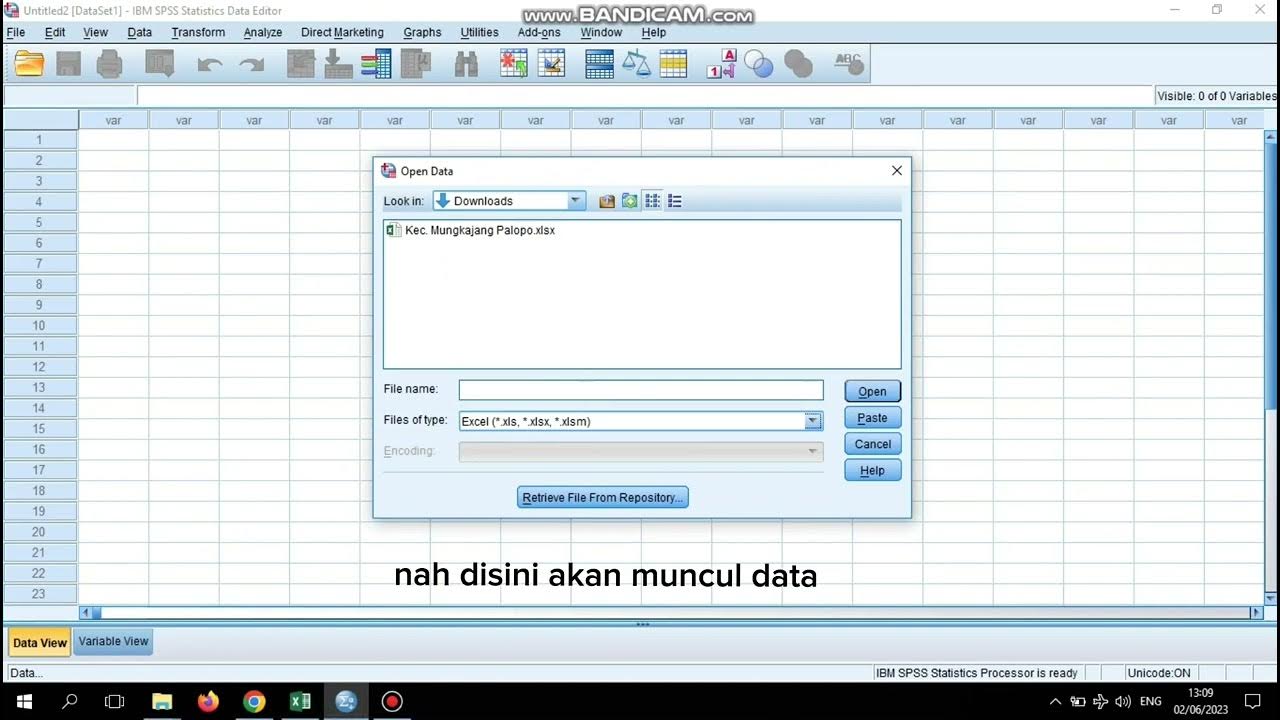Expand the Look in Downloads dropdown

tap(575, 201)
